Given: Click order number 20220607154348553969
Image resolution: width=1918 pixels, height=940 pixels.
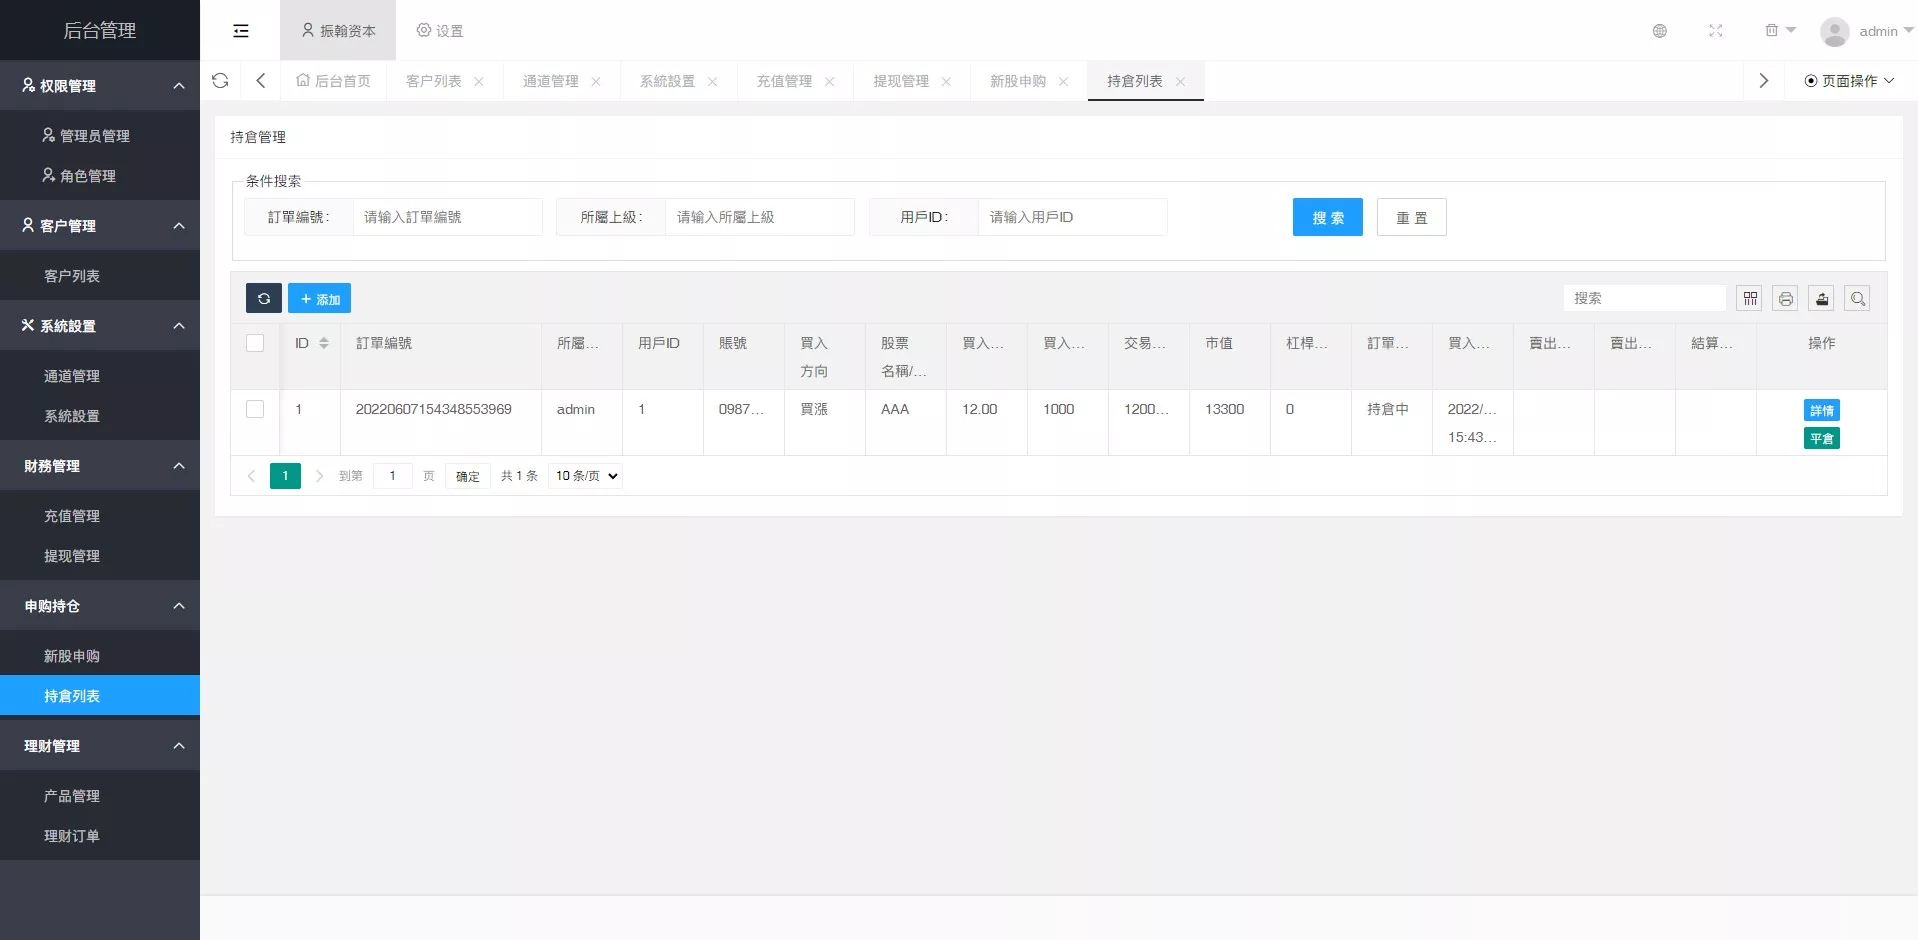Looking at the screenshot, I should 434,409.
